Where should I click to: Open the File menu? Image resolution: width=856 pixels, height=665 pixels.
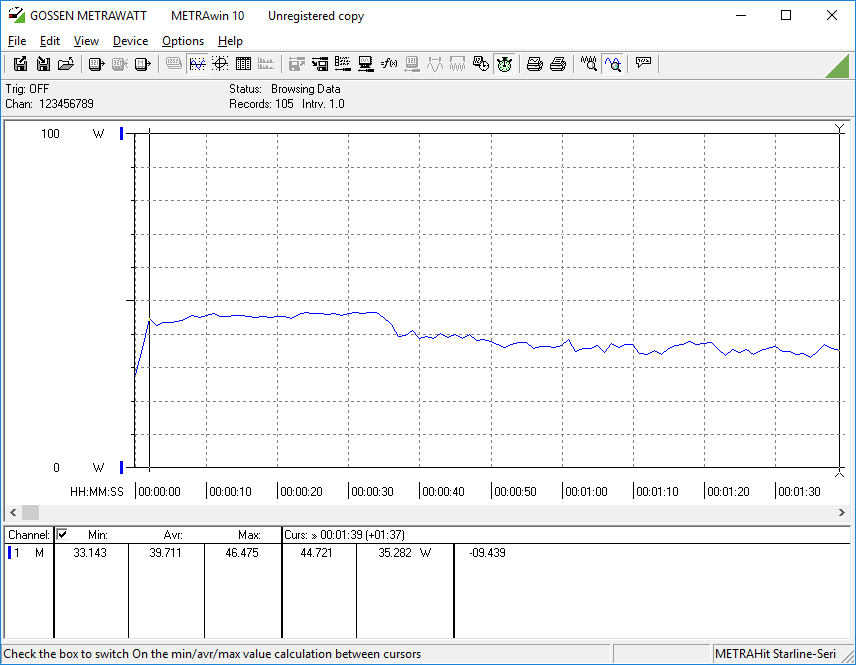click(17, 41)
